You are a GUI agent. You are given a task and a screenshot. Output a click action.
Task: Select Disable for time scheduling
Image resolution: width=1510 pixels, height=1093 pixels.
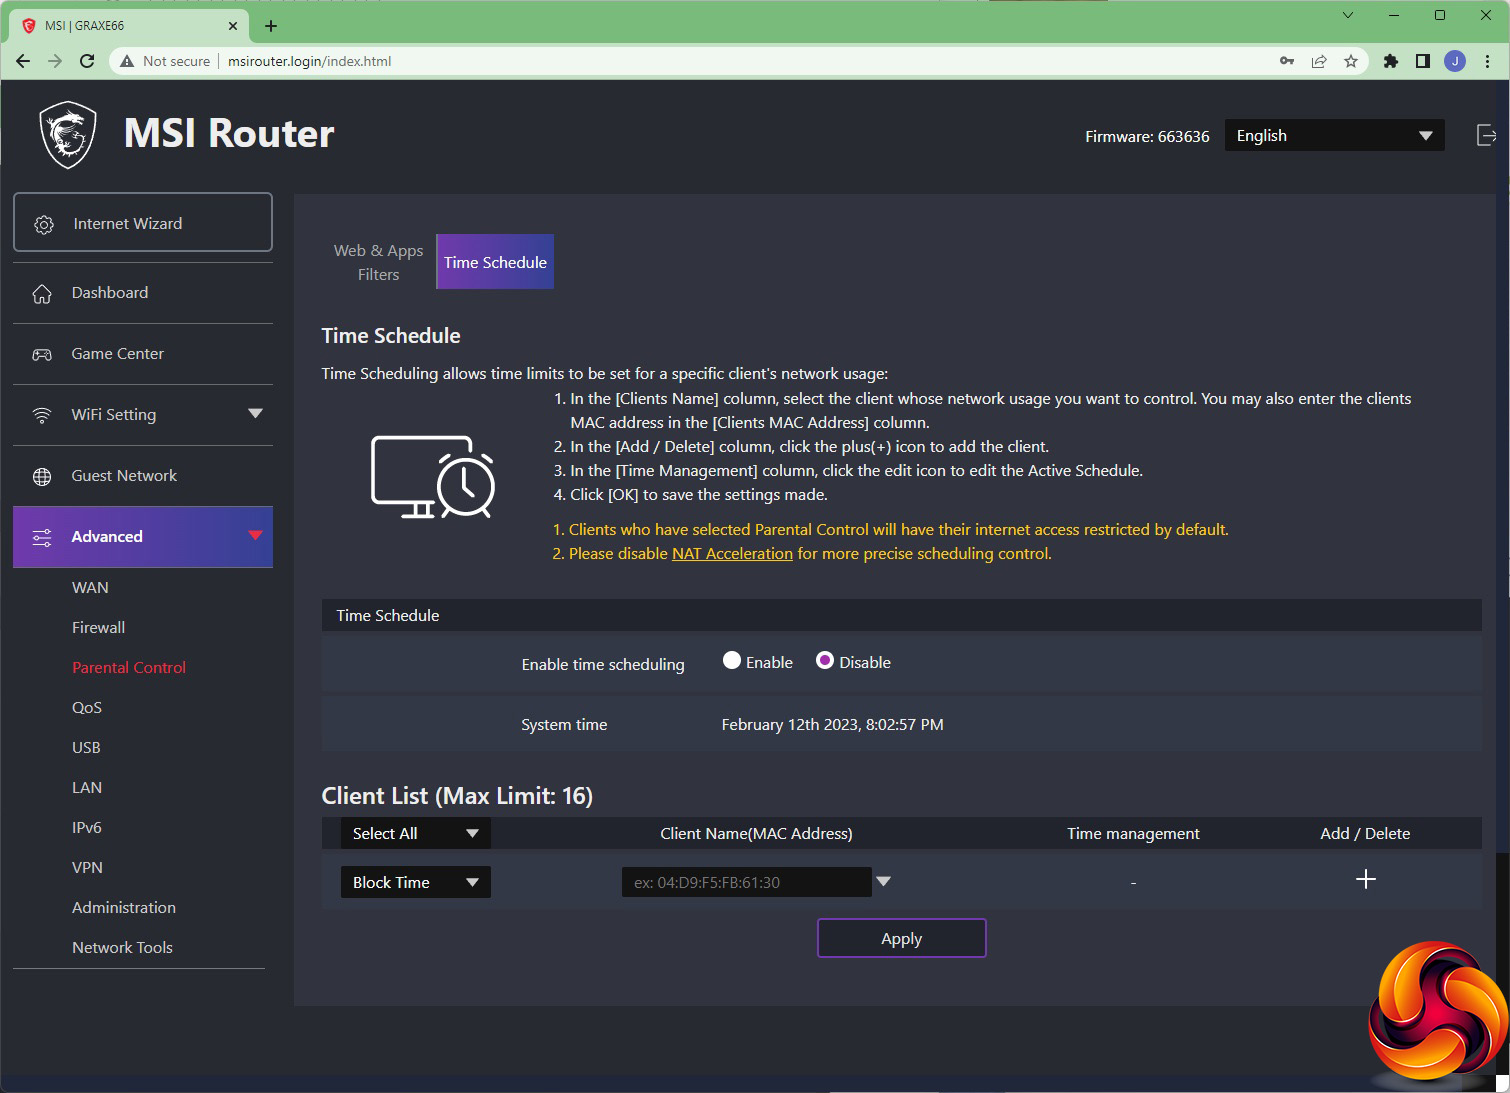(825, 661)
